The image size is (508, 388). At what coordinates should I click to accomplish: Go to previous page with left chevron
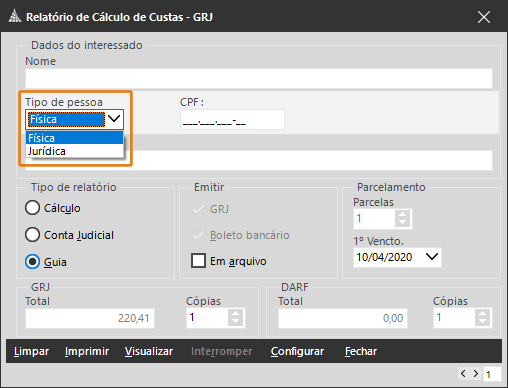463,374
